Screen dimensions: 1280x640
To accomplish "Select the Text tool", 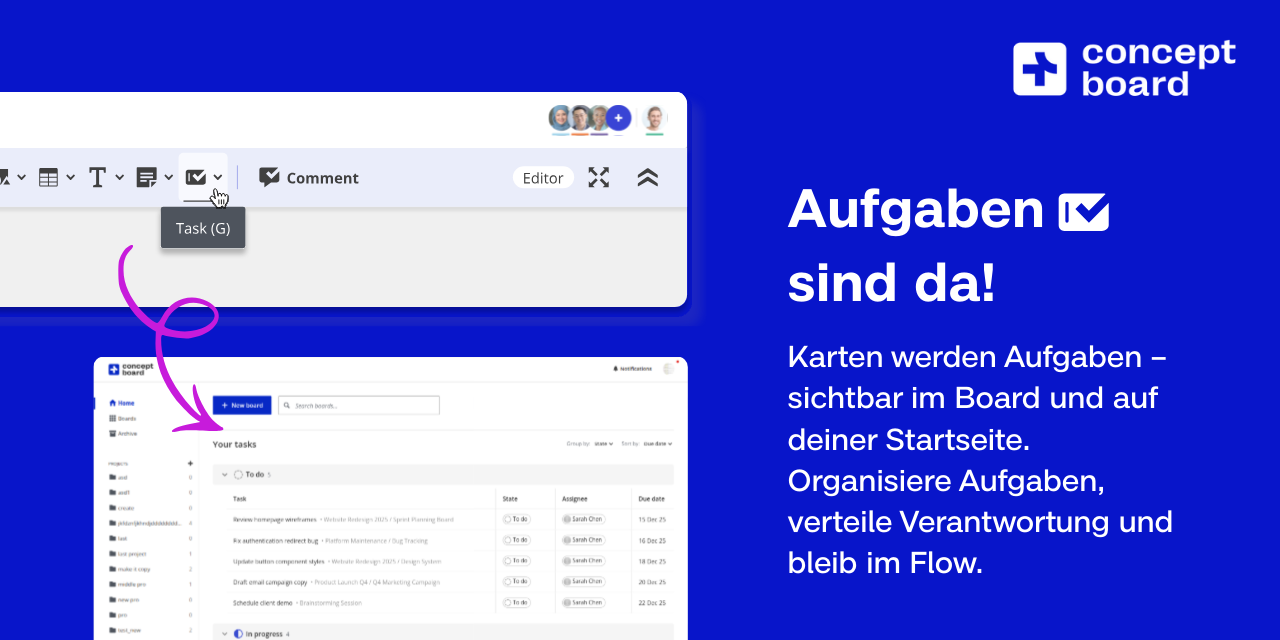I will coord(97,175).
